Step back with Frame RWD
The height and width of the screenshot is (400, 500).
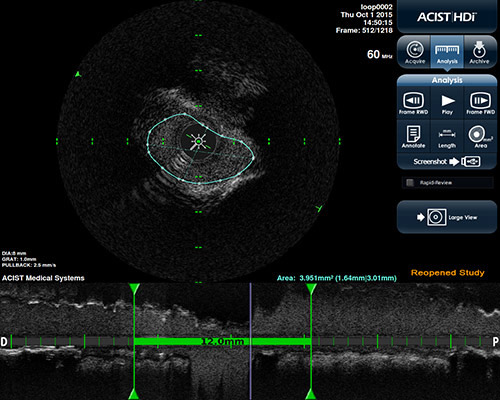(x=414, y=103)
